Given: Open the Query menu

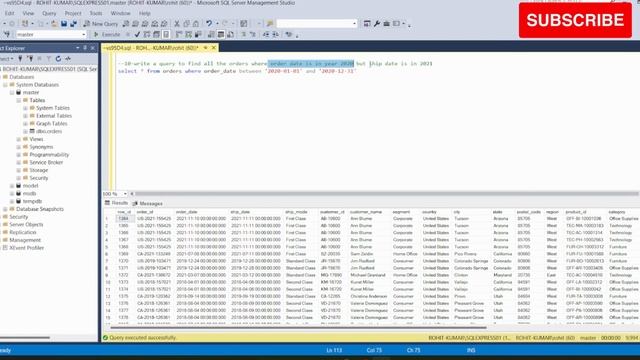Looking at the screenshot, I should [x=49, y=13].
